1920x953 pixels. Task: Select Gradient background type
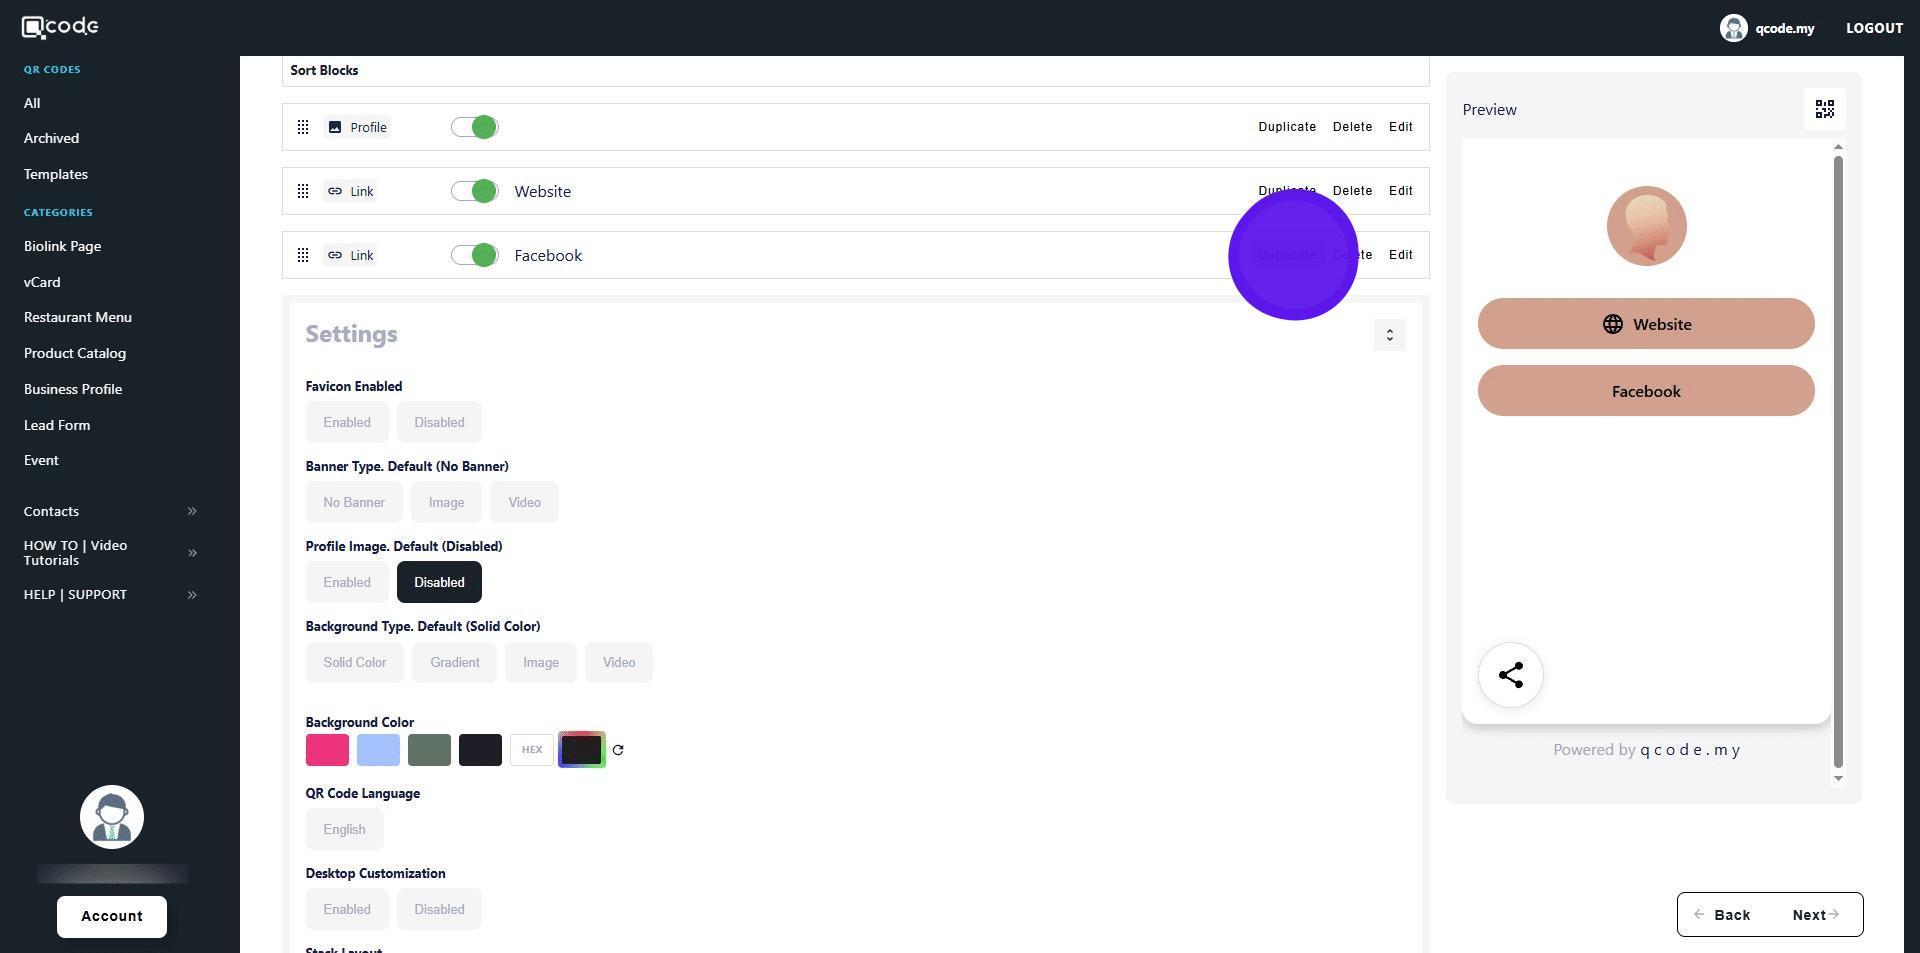tap(454, 662)
